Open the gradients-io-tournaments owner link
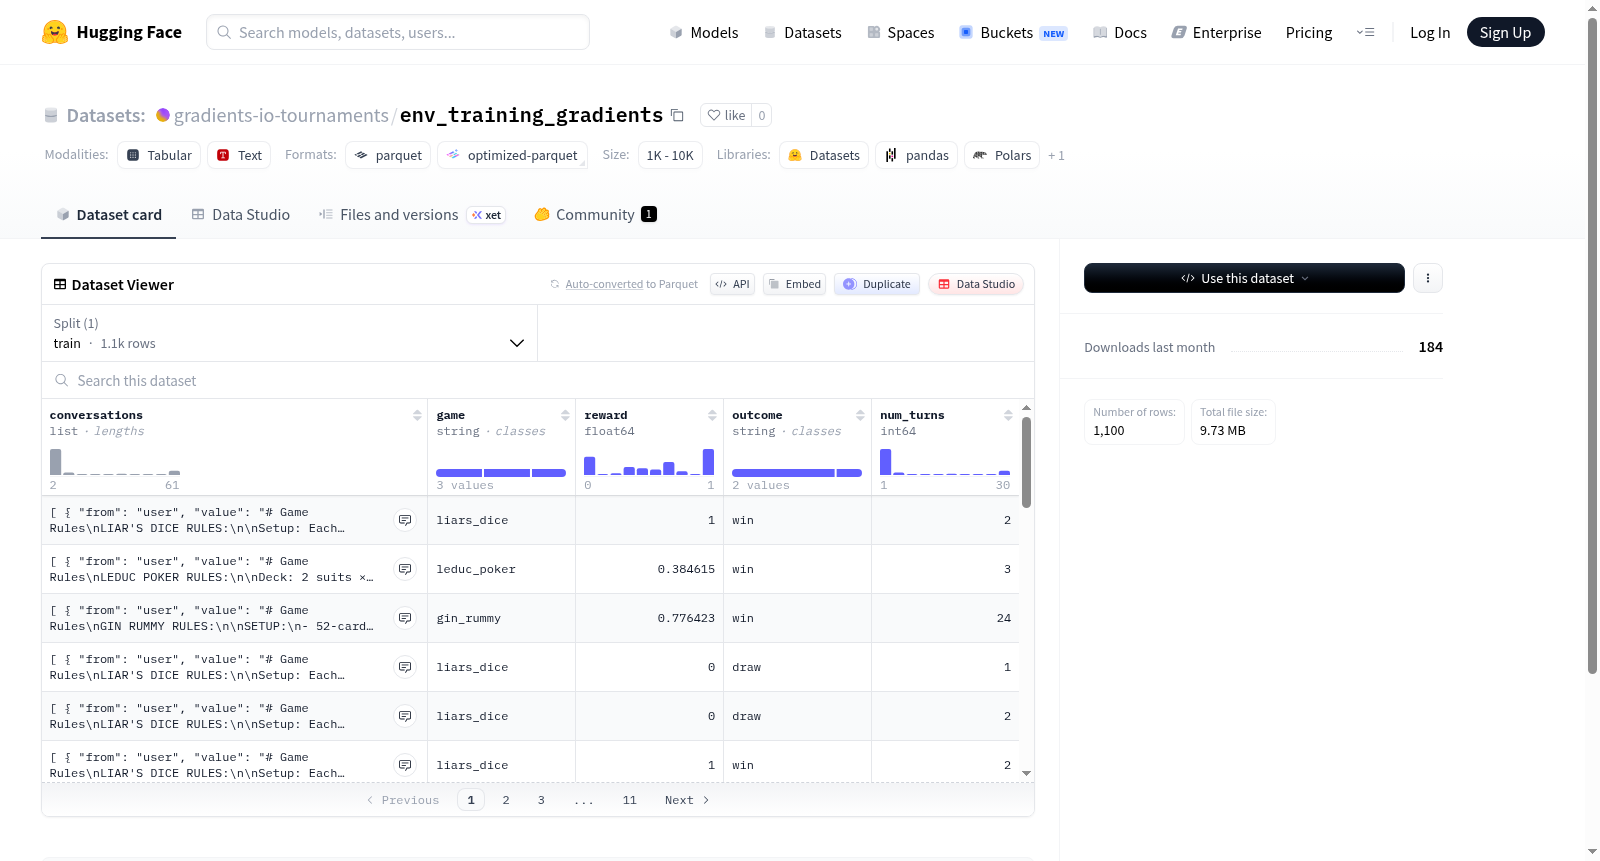 [281, 115]
